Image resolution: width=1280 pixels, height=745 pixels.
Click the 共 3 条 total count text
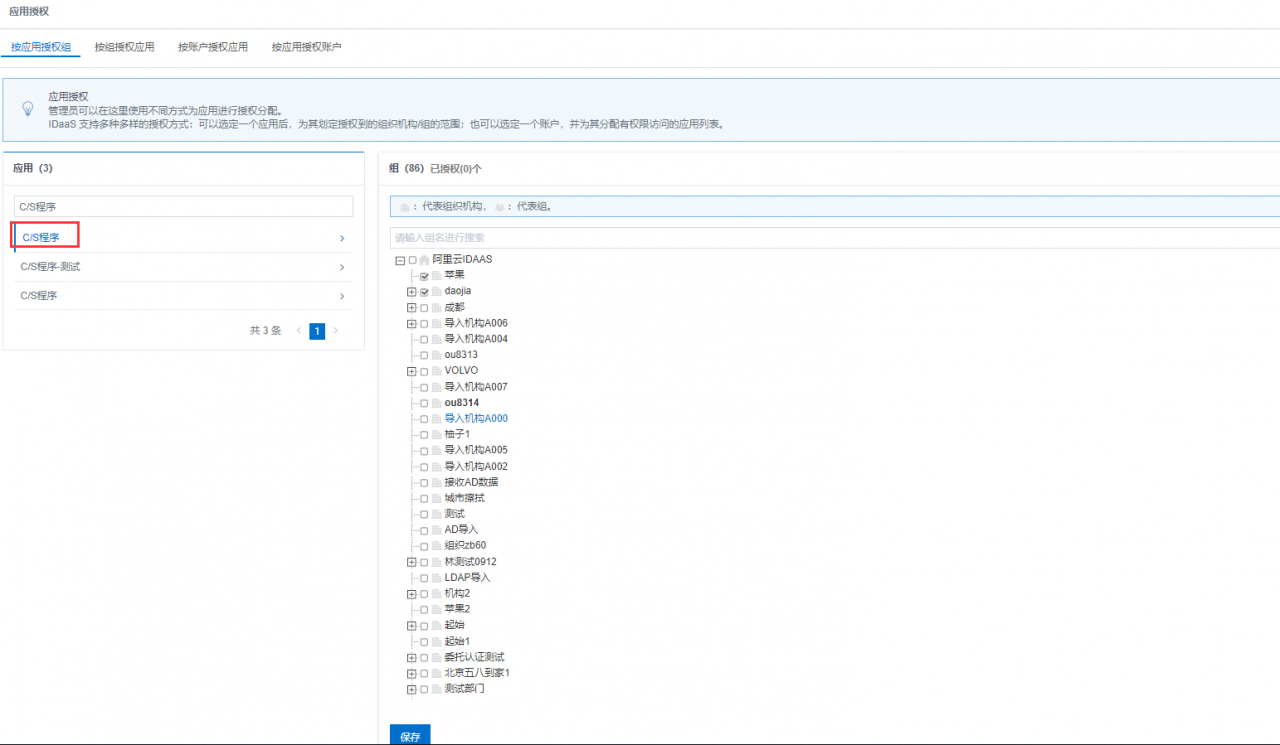point(266,331)
